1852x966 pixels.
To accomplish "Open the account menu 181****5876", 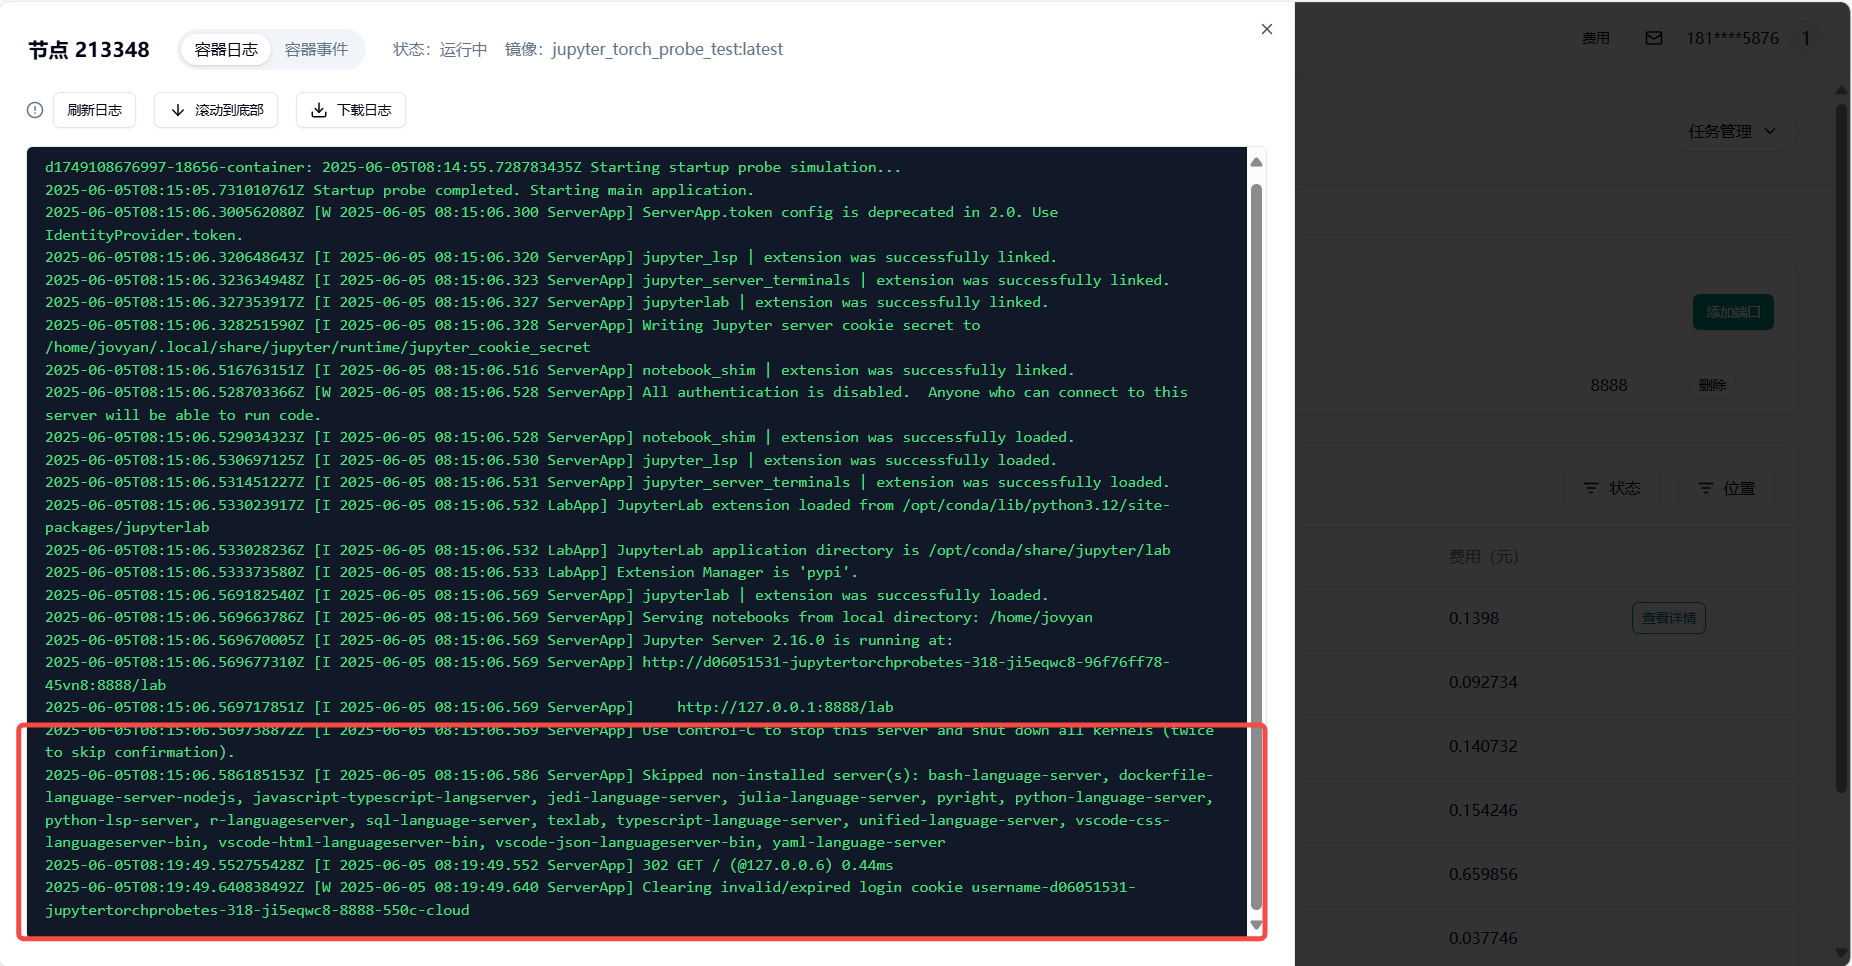I will [x=1732, y=38].
